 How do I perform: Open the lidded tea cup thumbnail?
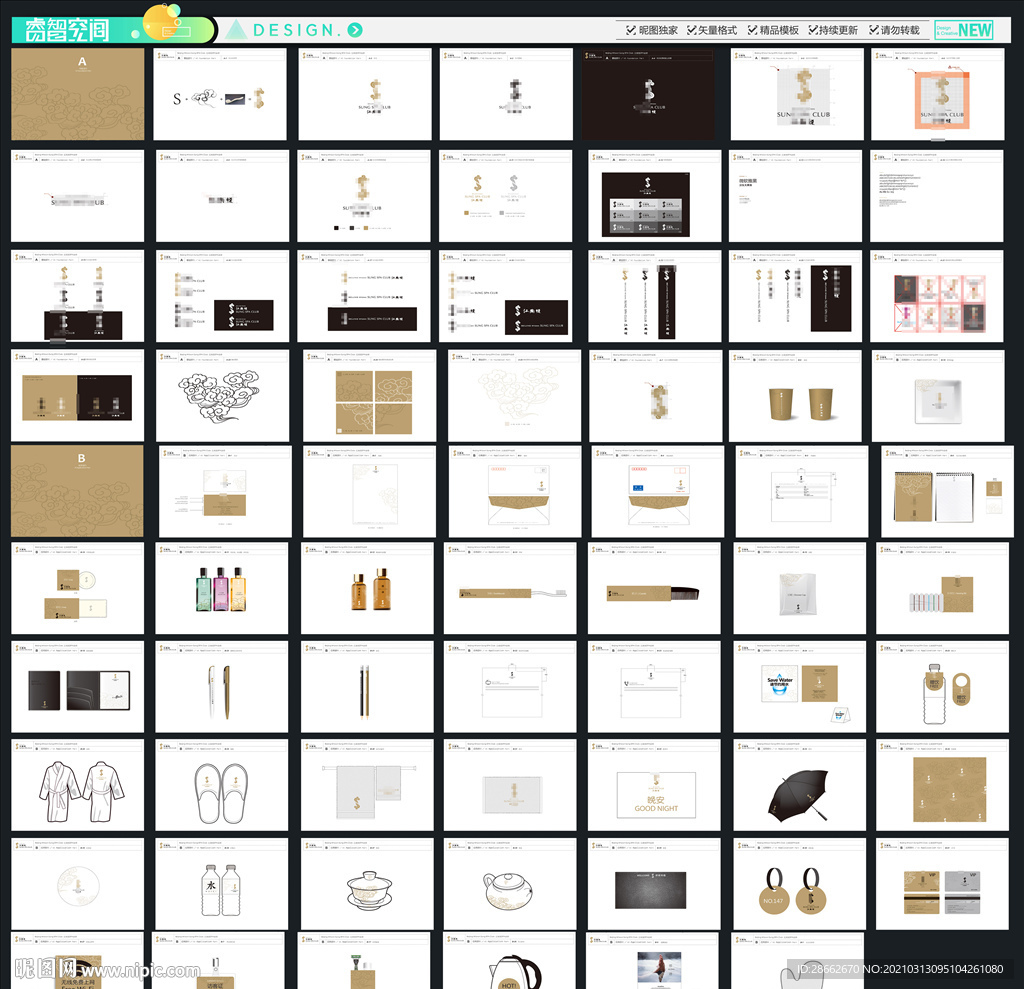(x=367, y=884)
